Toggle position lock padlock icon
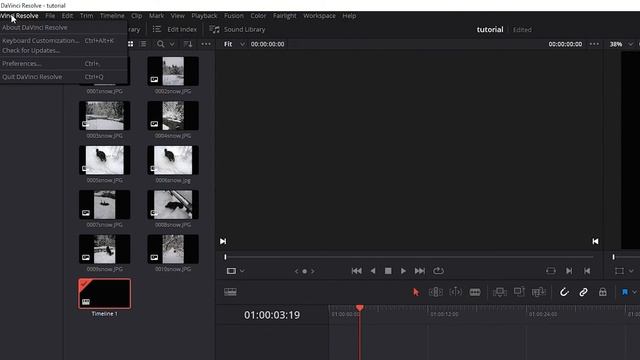 [602, 292]
